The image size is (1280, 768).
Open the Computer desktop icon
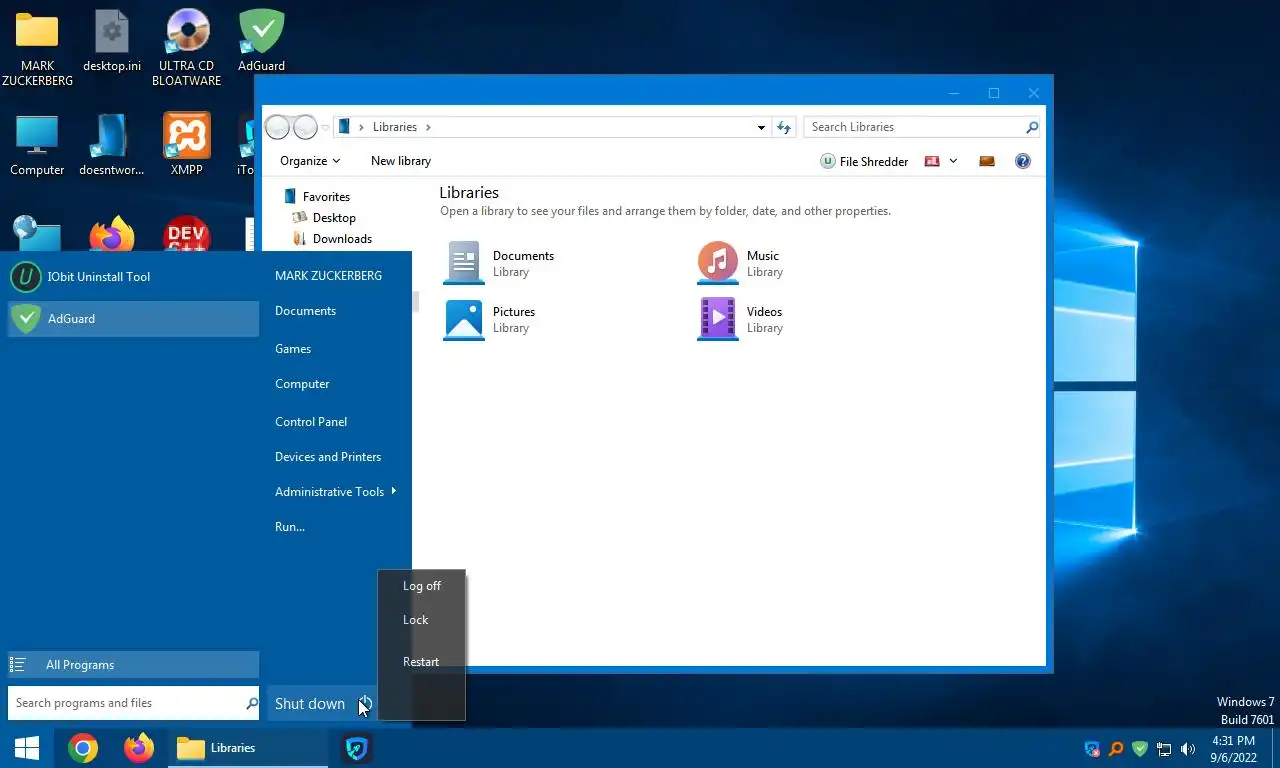click(x=37, y=145)
